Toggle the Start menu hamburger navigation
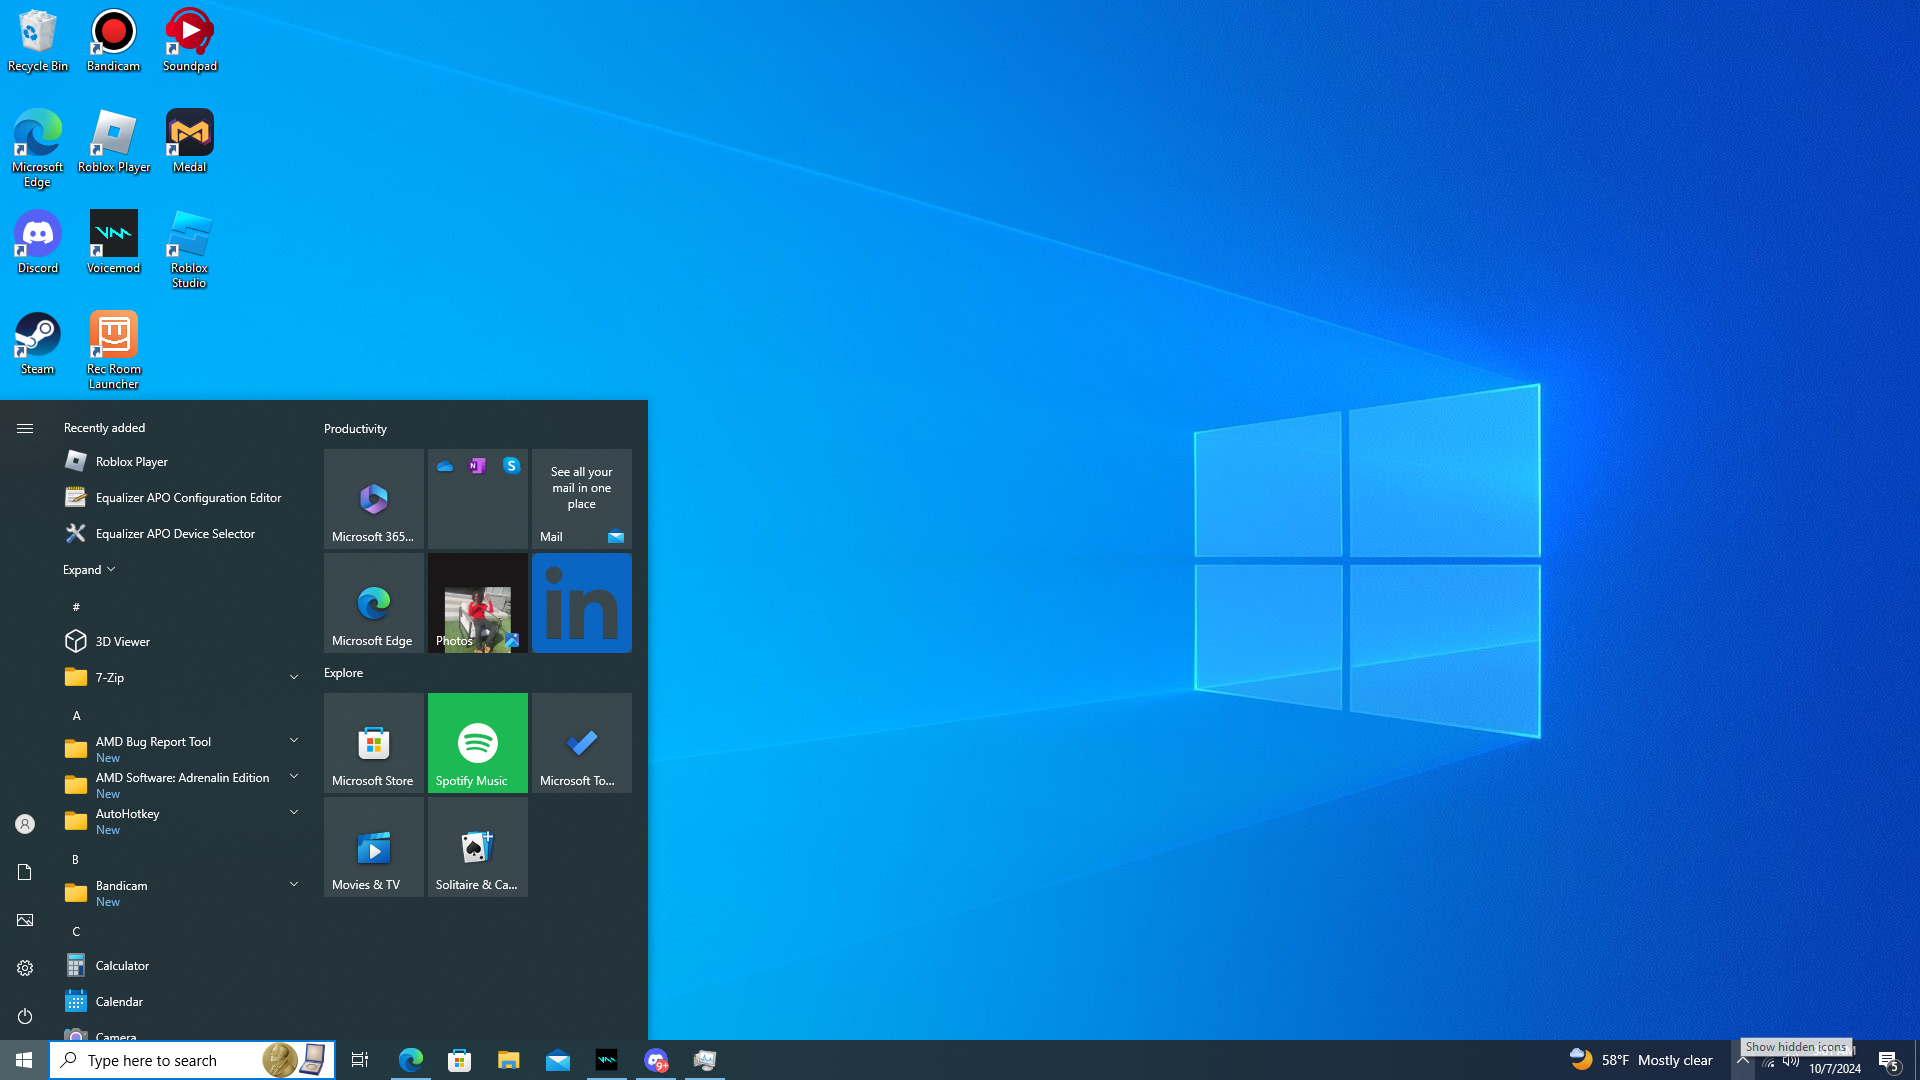Screen dimensions: 1920x1080 (x=25, y=428)
